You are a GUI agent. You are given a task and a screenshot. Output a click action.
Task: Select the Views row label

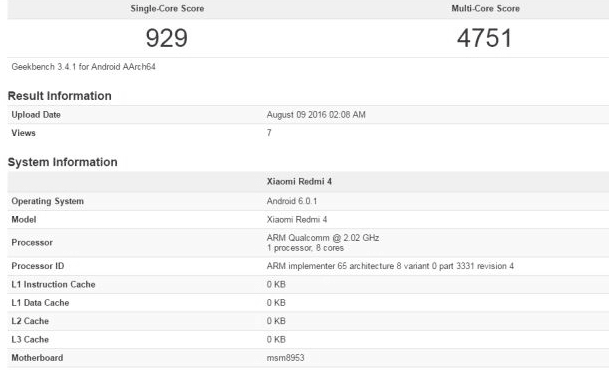point(23,133)
